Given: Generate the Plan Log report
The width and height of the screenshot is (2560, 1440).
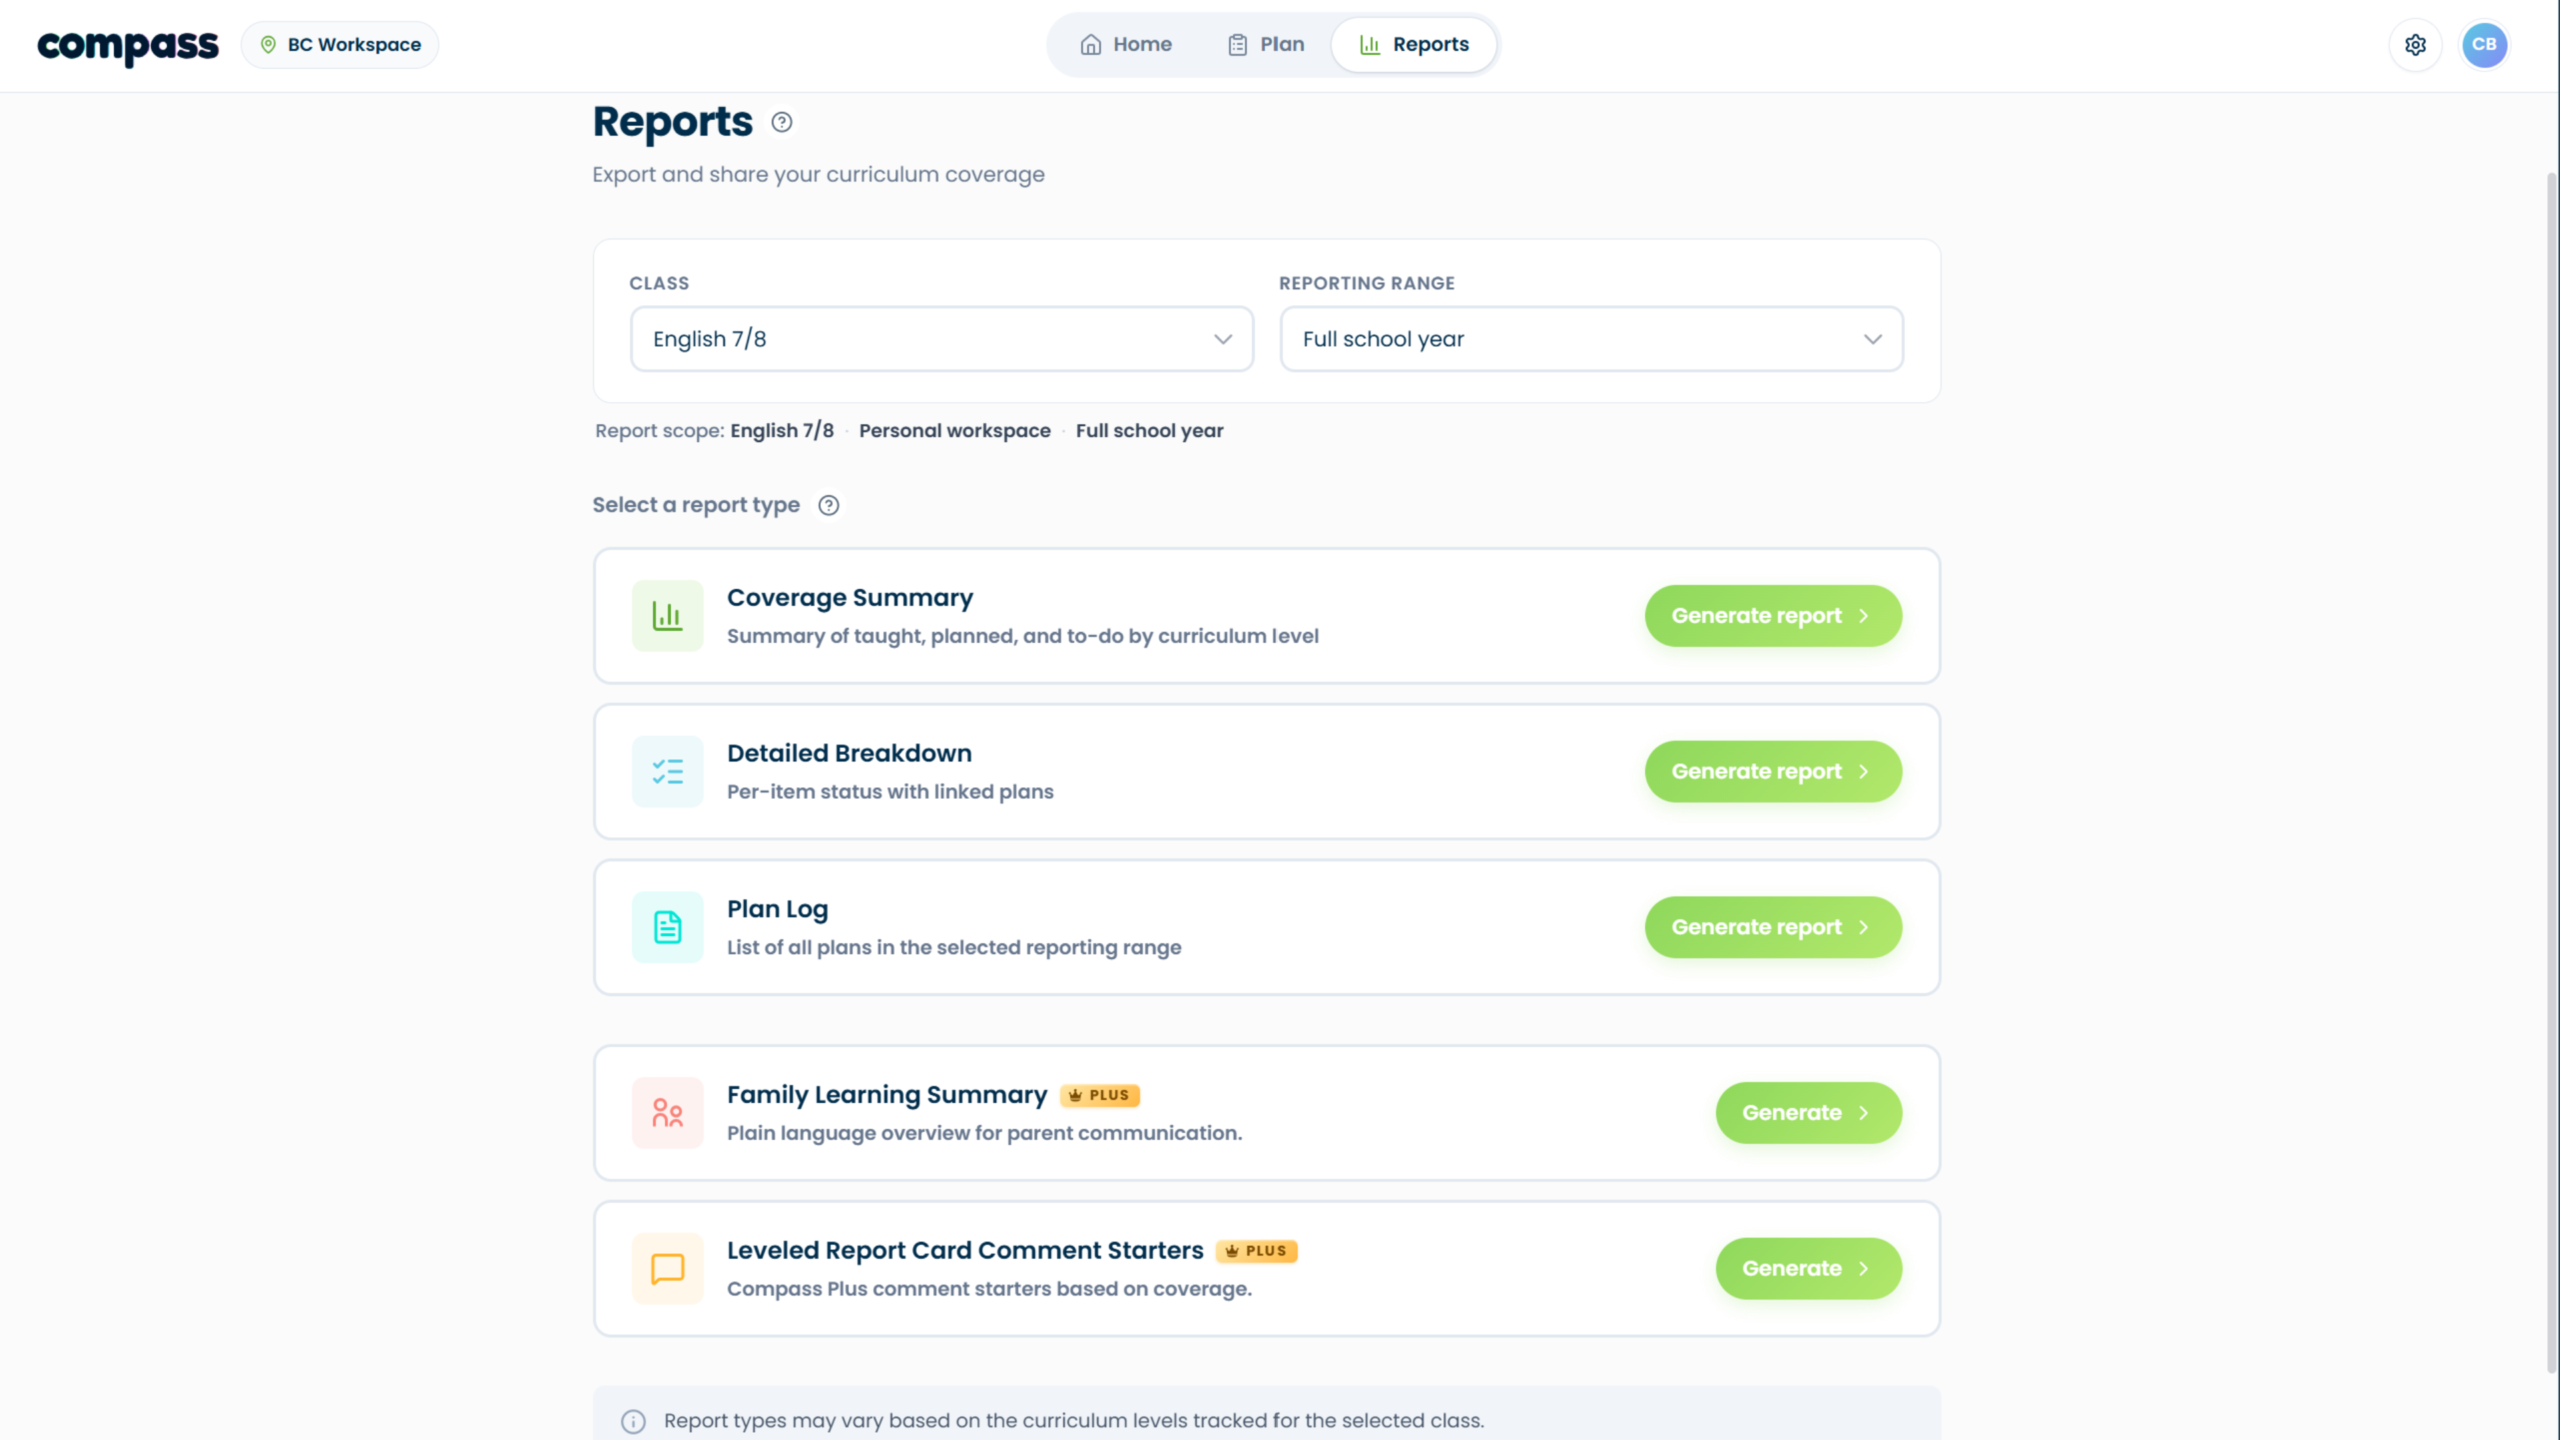Looking at the screenshot, I should 1773,927.
